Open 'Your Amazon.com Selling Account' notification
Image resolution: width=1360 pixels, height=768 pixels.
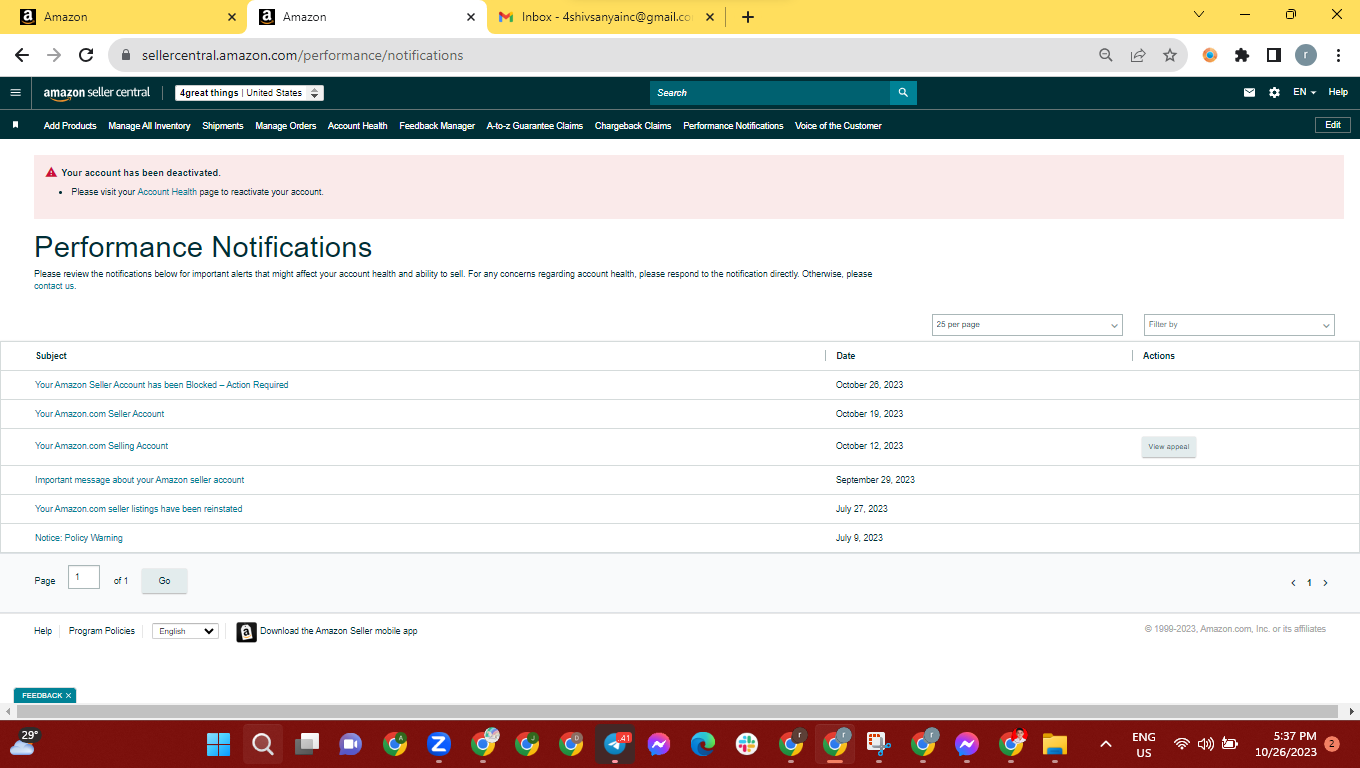click(x=102, y=446)
